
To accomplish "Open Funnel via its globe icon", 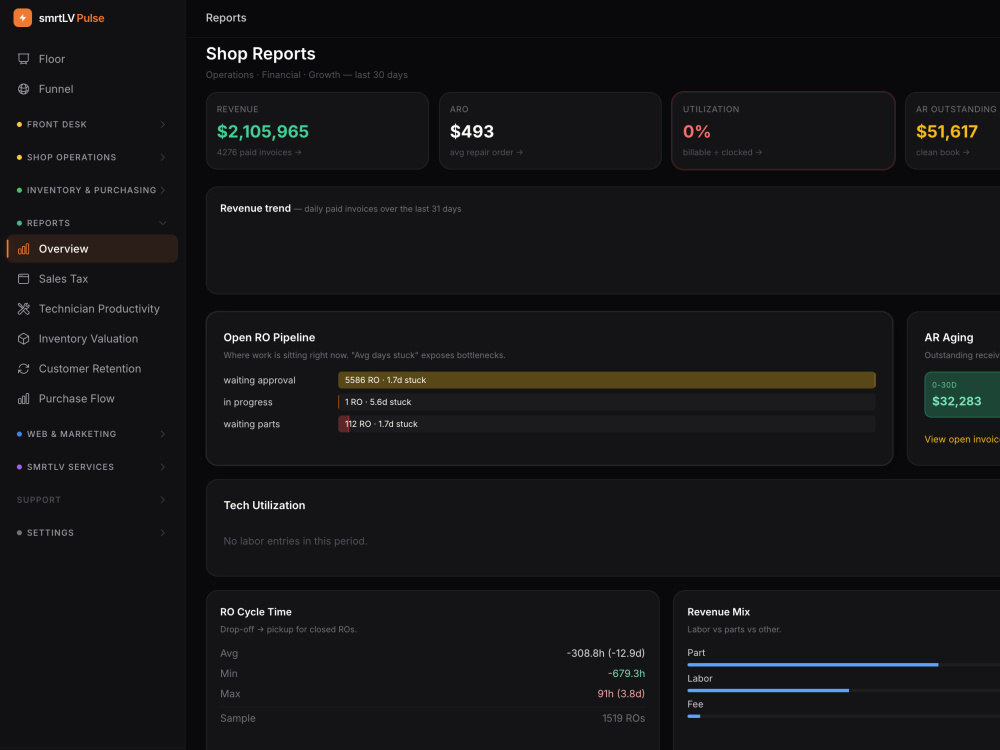I will (24, 89).
